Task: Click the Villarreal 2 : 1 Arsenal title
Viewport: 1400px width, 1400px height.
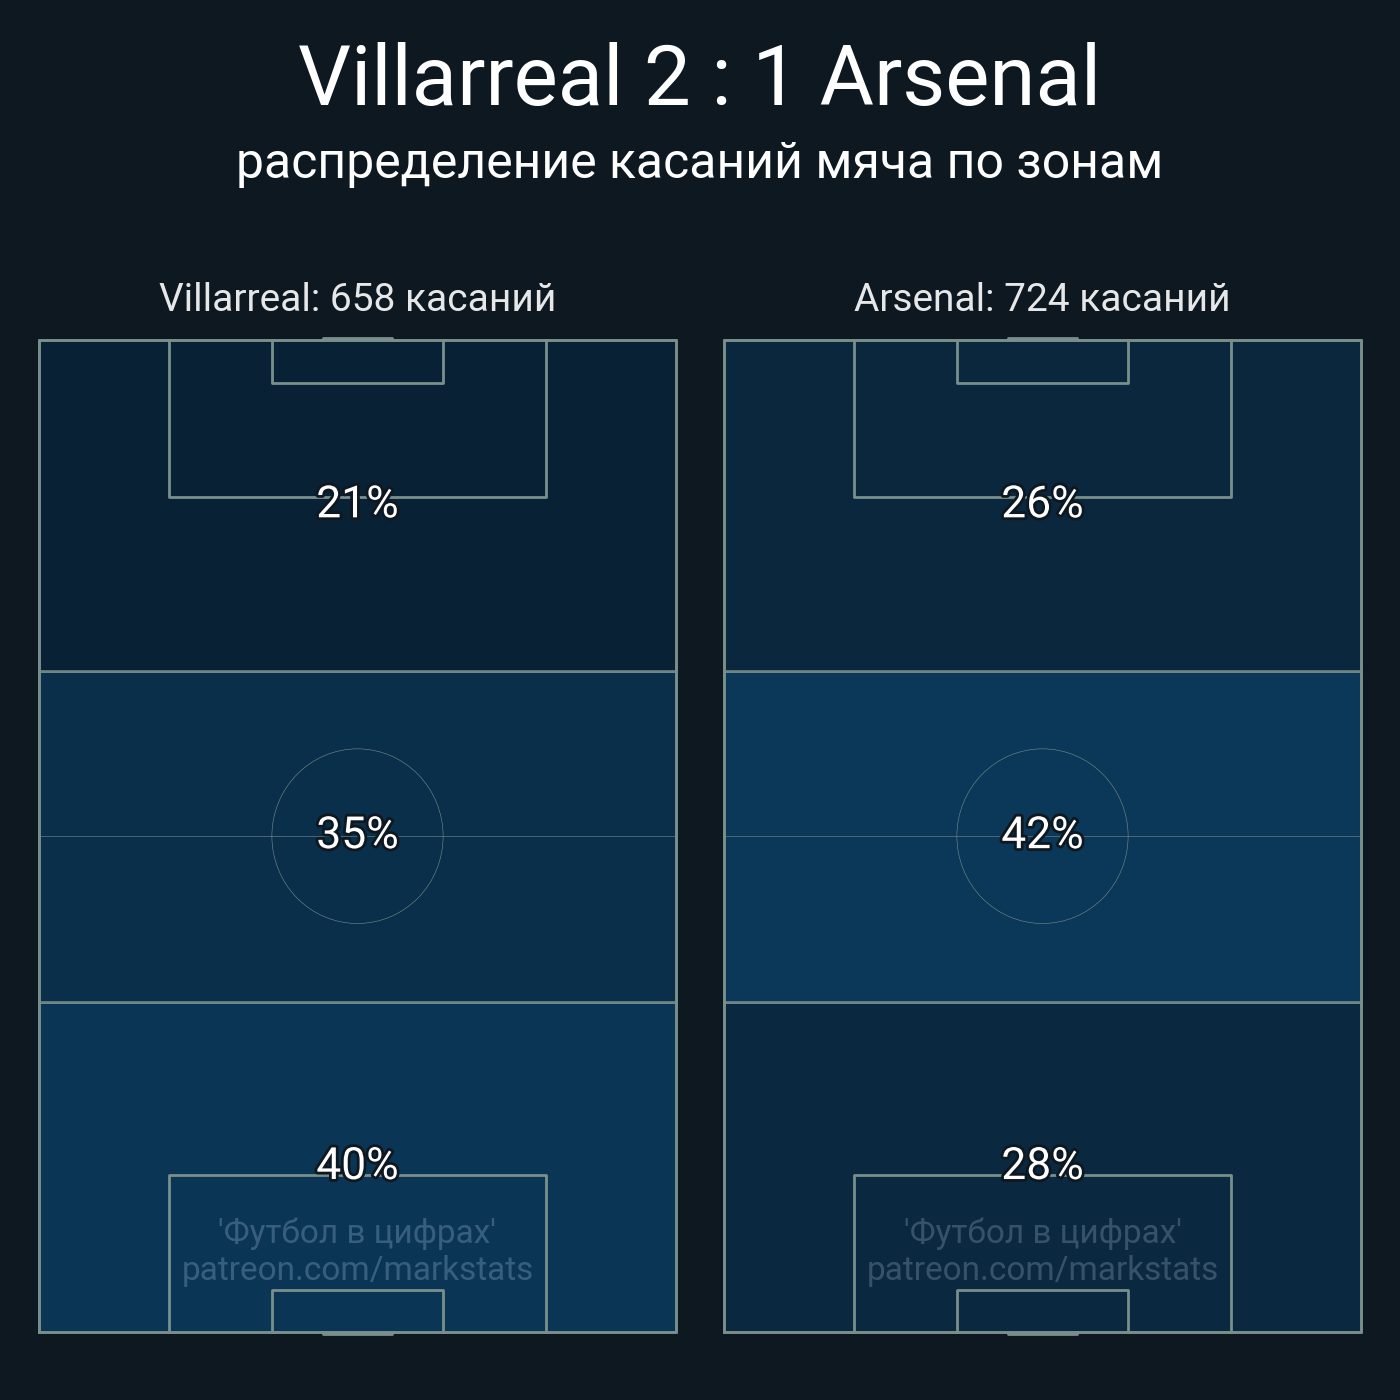Action: [700, 76]
